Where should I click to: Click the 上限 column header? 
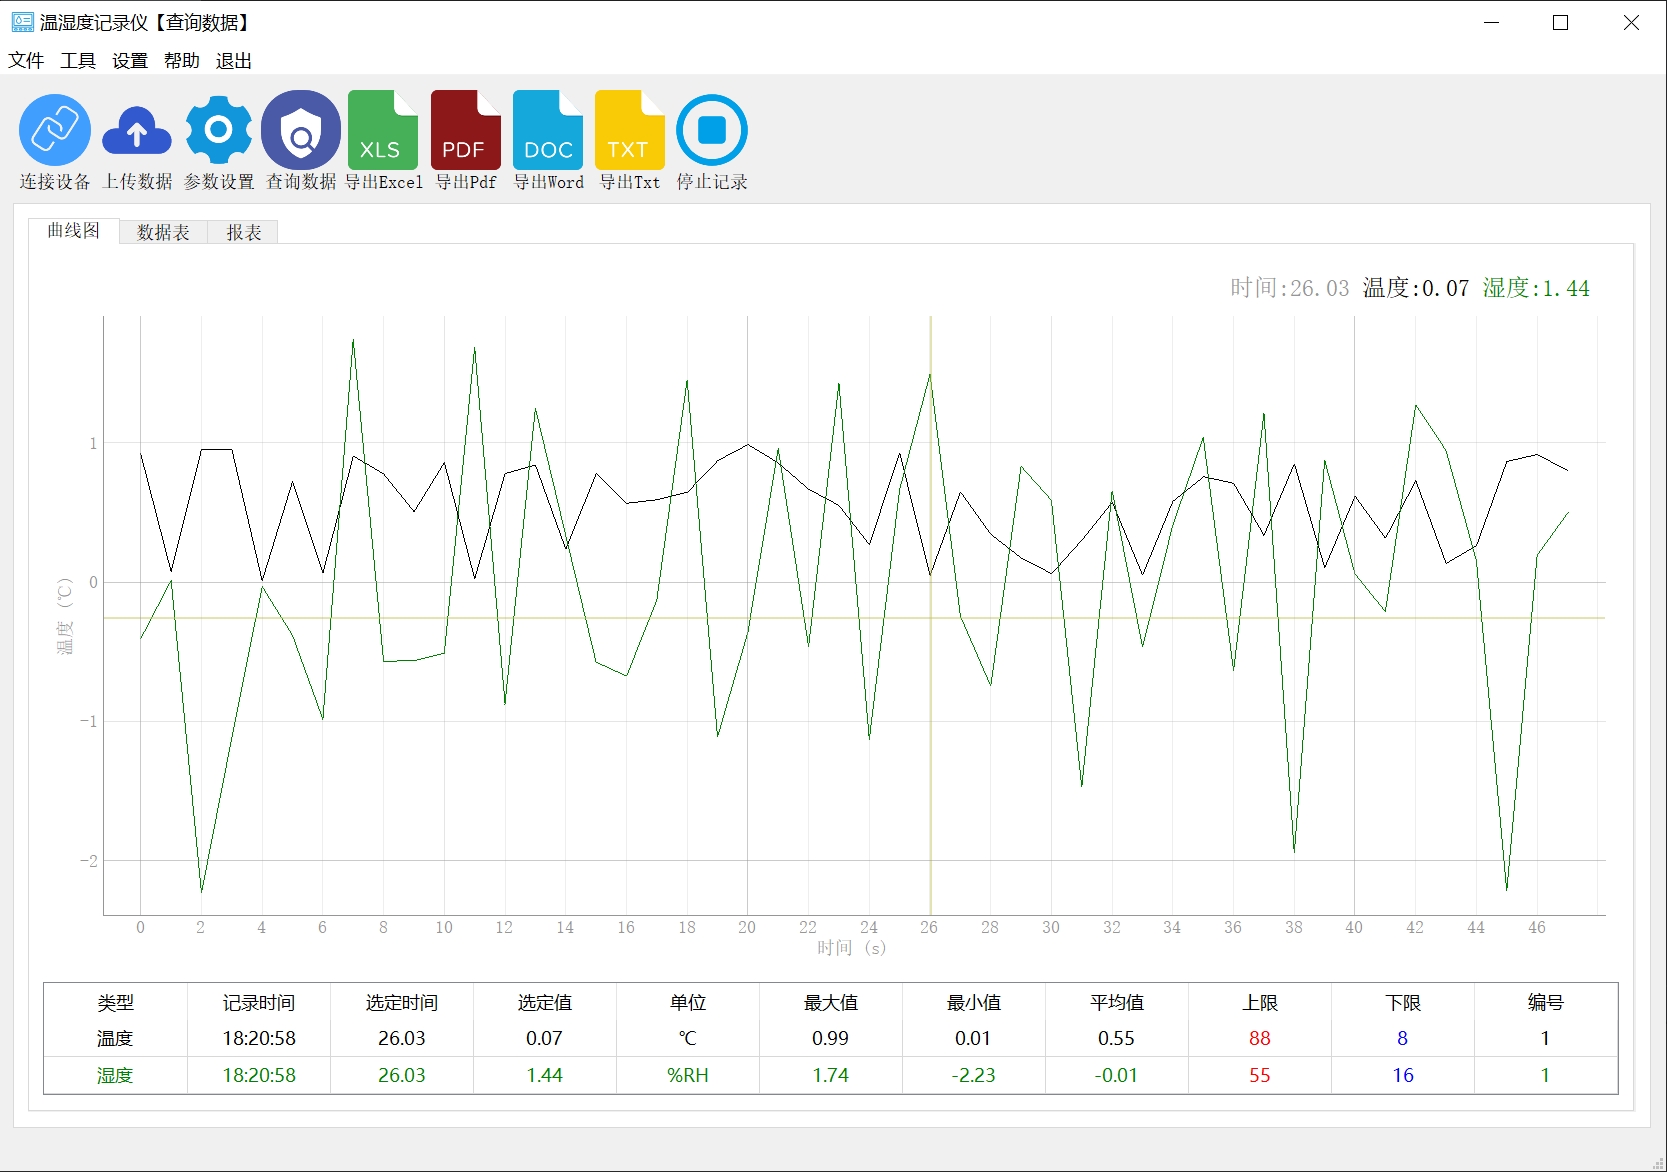click(1260, 1003)
